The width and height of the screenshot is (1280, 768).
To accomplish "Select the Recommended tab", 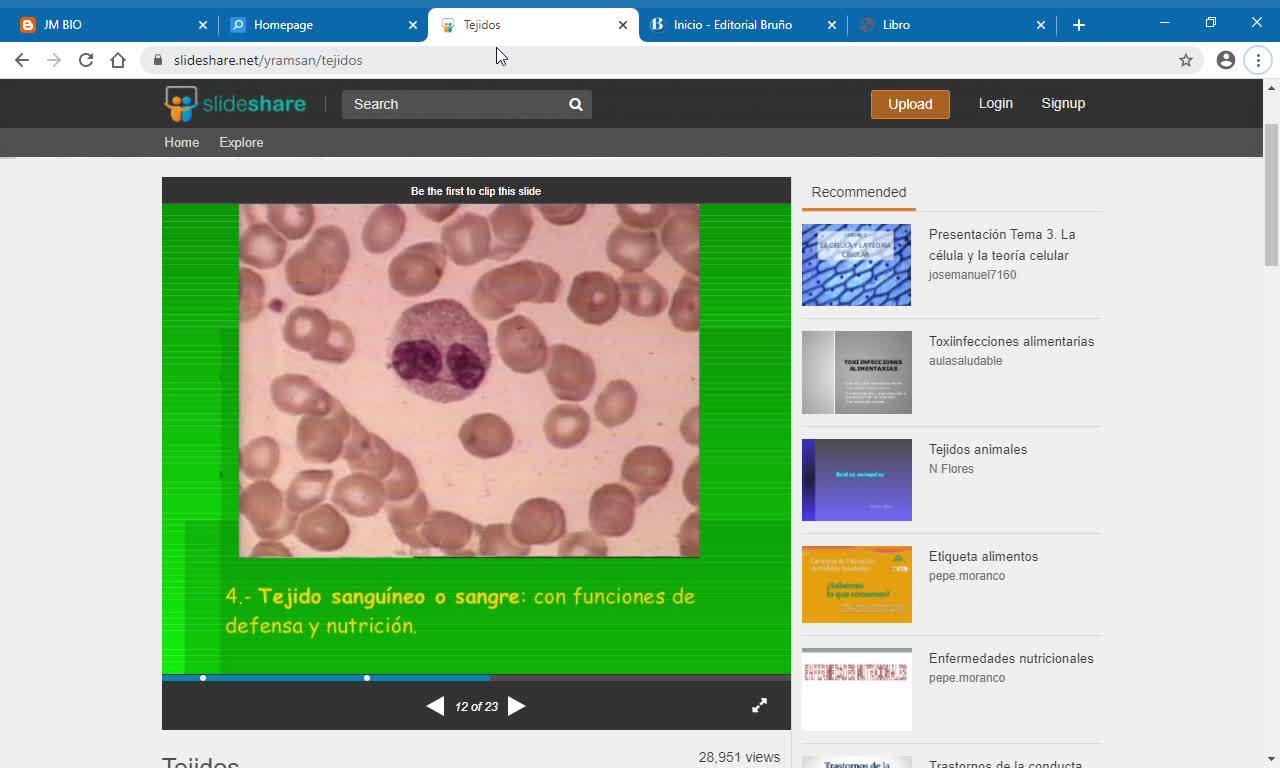I will tap(859, 193).
